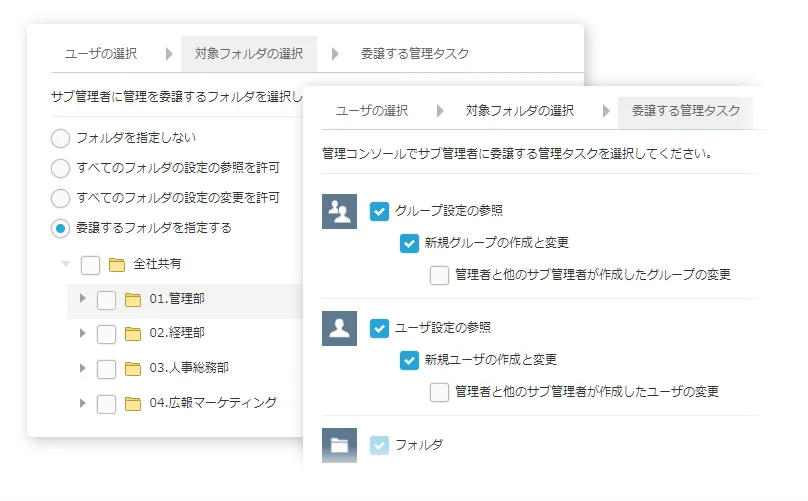Choose すべてのフォルダの設定の変更を許可 radio option
The height and width of the screenshot is (501, 808).
click(60, 198)
